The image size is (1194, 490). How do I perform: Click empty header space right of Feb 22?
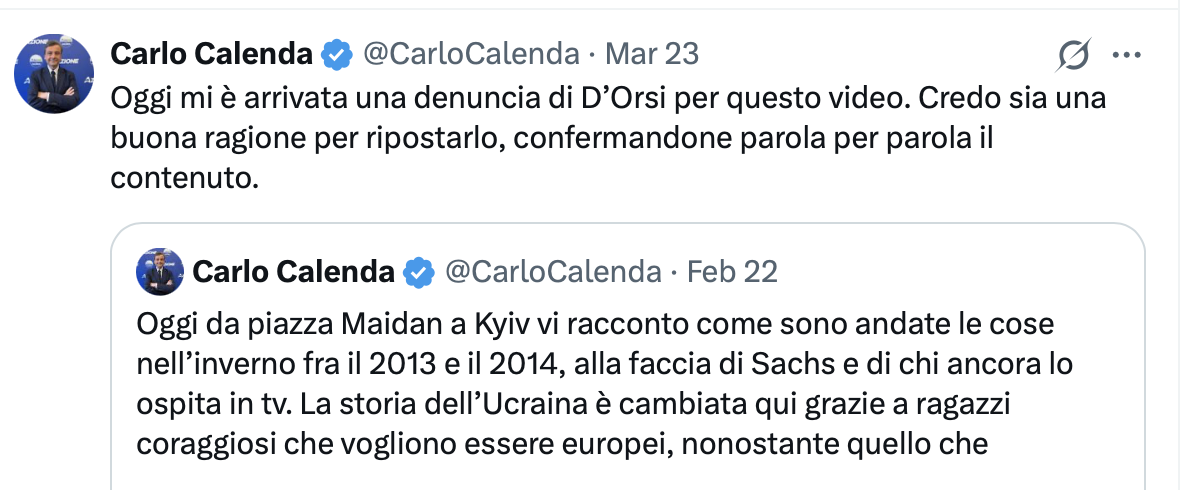pyautogui.click(x=950, y=272)
